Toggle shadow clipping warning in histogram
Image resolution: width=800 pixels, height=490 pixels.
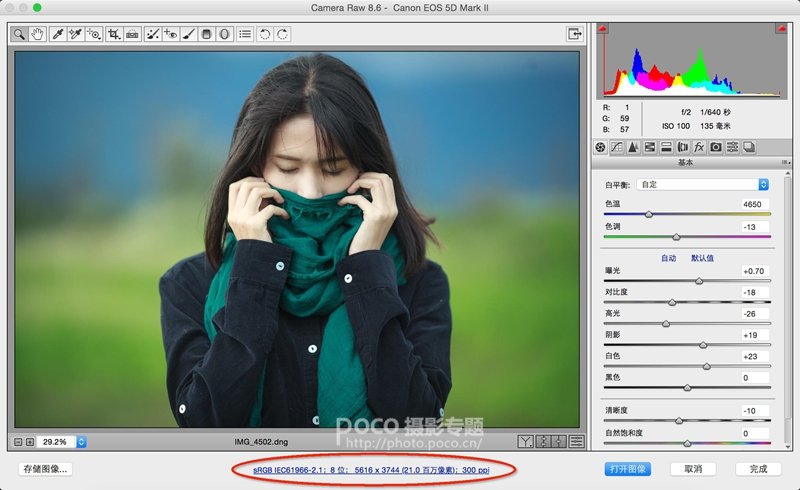(602, 29)
